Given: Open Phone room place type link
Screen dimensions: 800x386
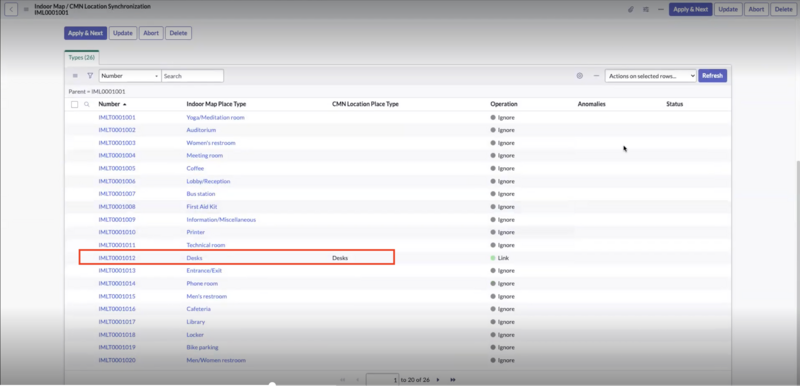Looking at the screenshot, I should (202, 284).
